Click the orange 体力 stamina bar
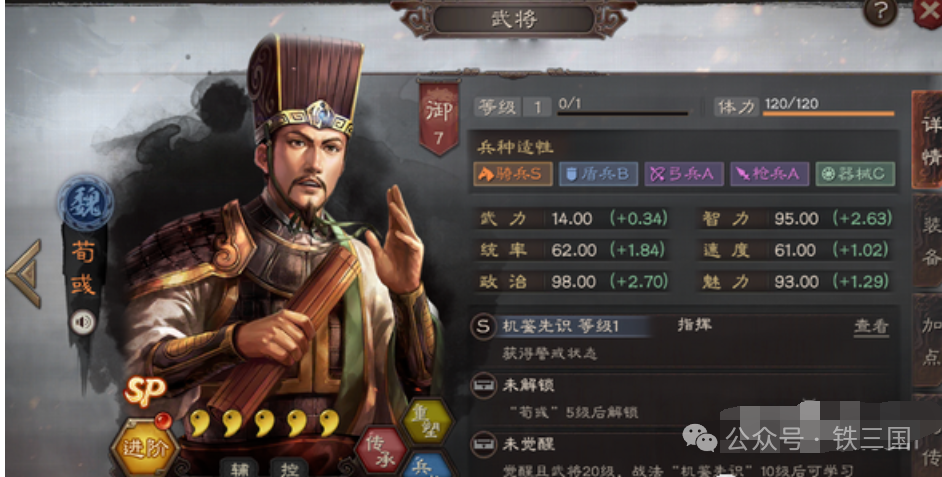The width and height of the screenshot is (942, 477). click(828, 114)
